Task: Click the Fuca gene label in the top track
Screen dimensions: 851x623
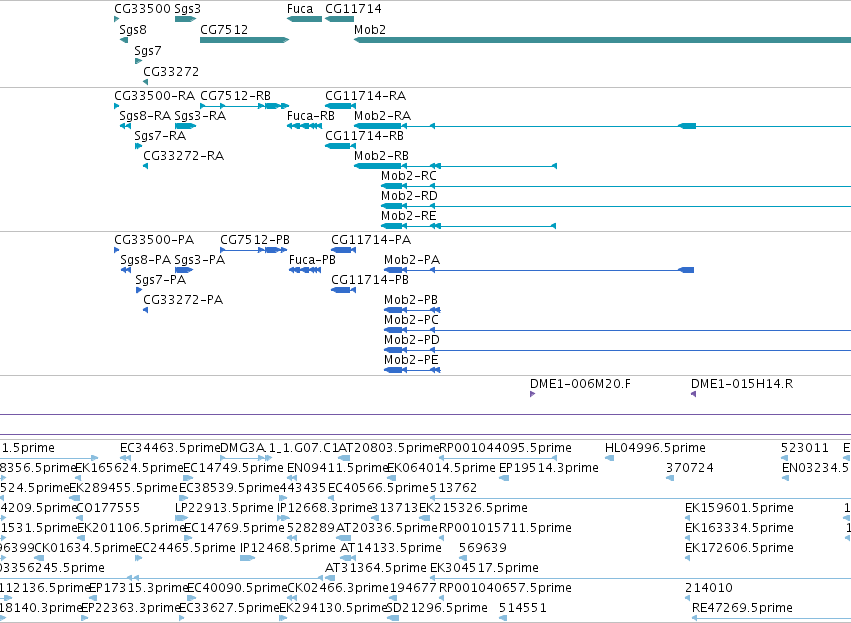Action: pyautogui.click(x=300, y=9)
